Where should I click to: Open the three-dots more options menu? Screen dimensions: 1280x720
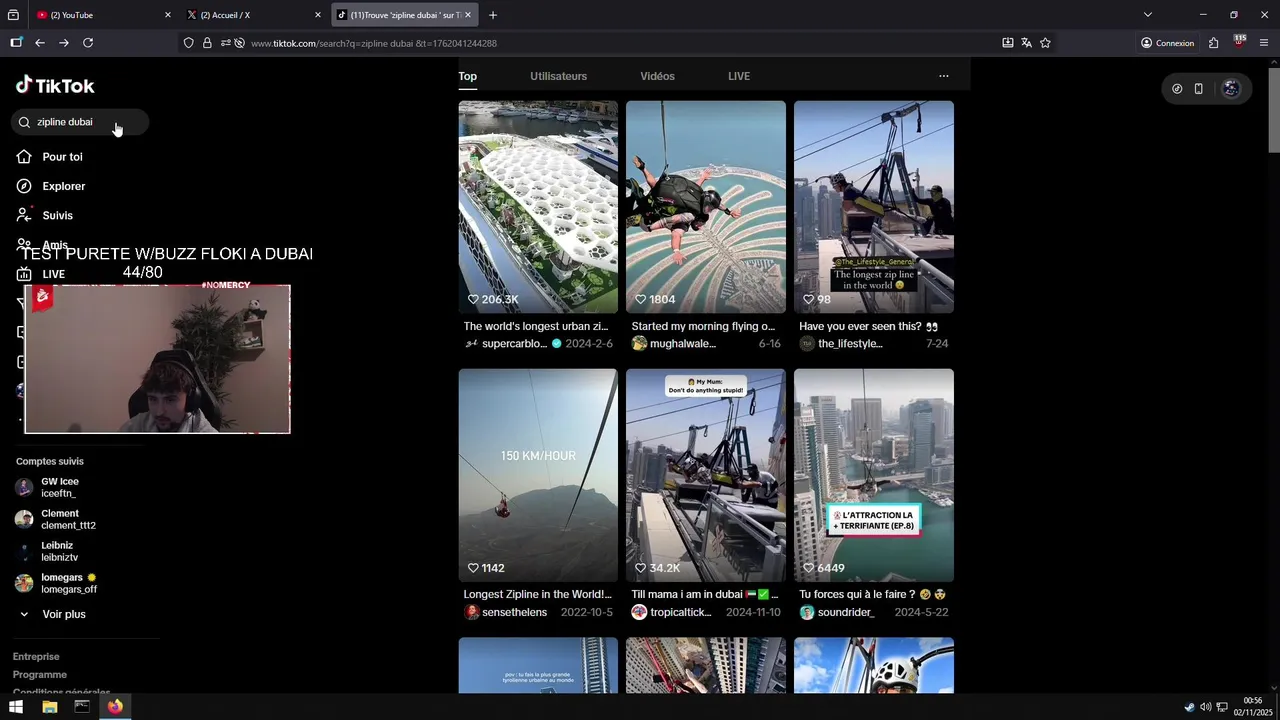point(943,76)
